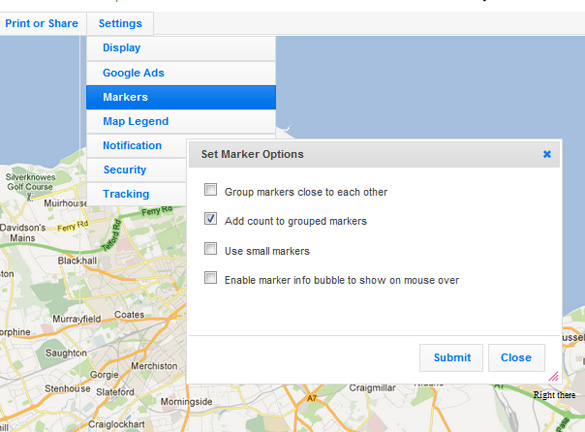
Task: Click the Blackhall map label
Action: (x=77, y=261)
